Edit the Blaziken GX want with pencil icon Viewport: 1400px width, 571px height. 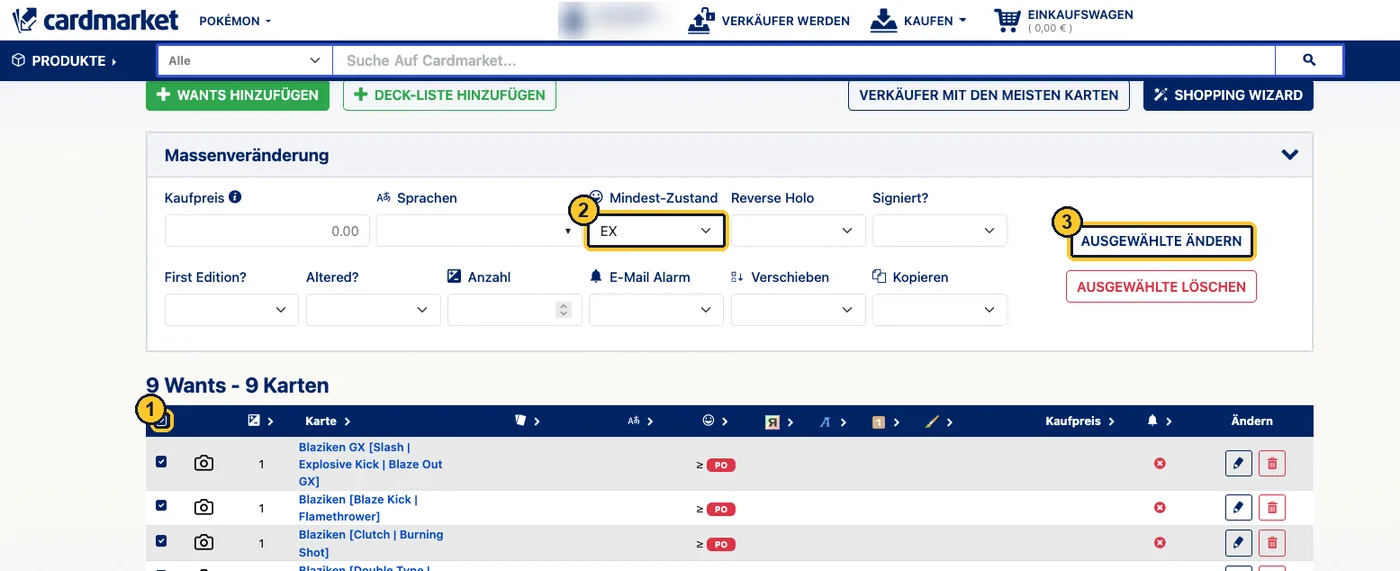(x=1238, y=464)
